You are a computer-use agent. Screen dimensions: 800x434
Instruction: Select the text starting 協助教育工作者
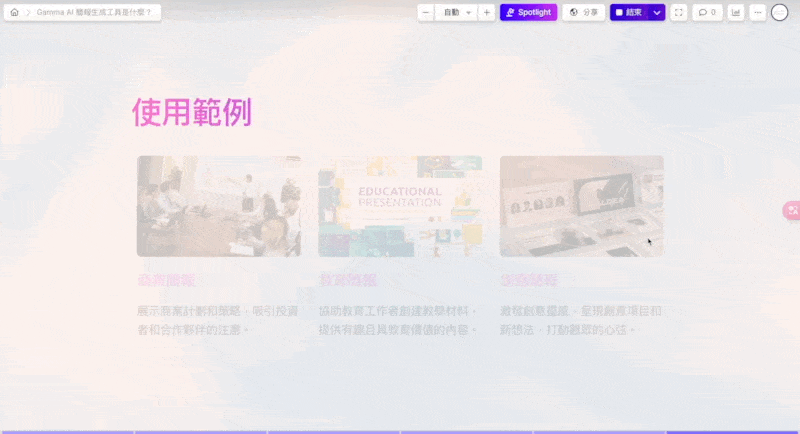[398, 320]
